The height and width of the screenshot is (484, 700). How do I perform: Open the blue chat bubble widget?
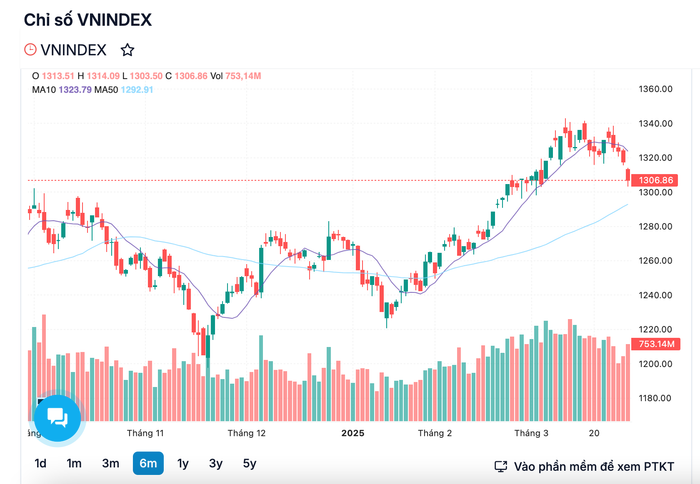click(58, 418)
